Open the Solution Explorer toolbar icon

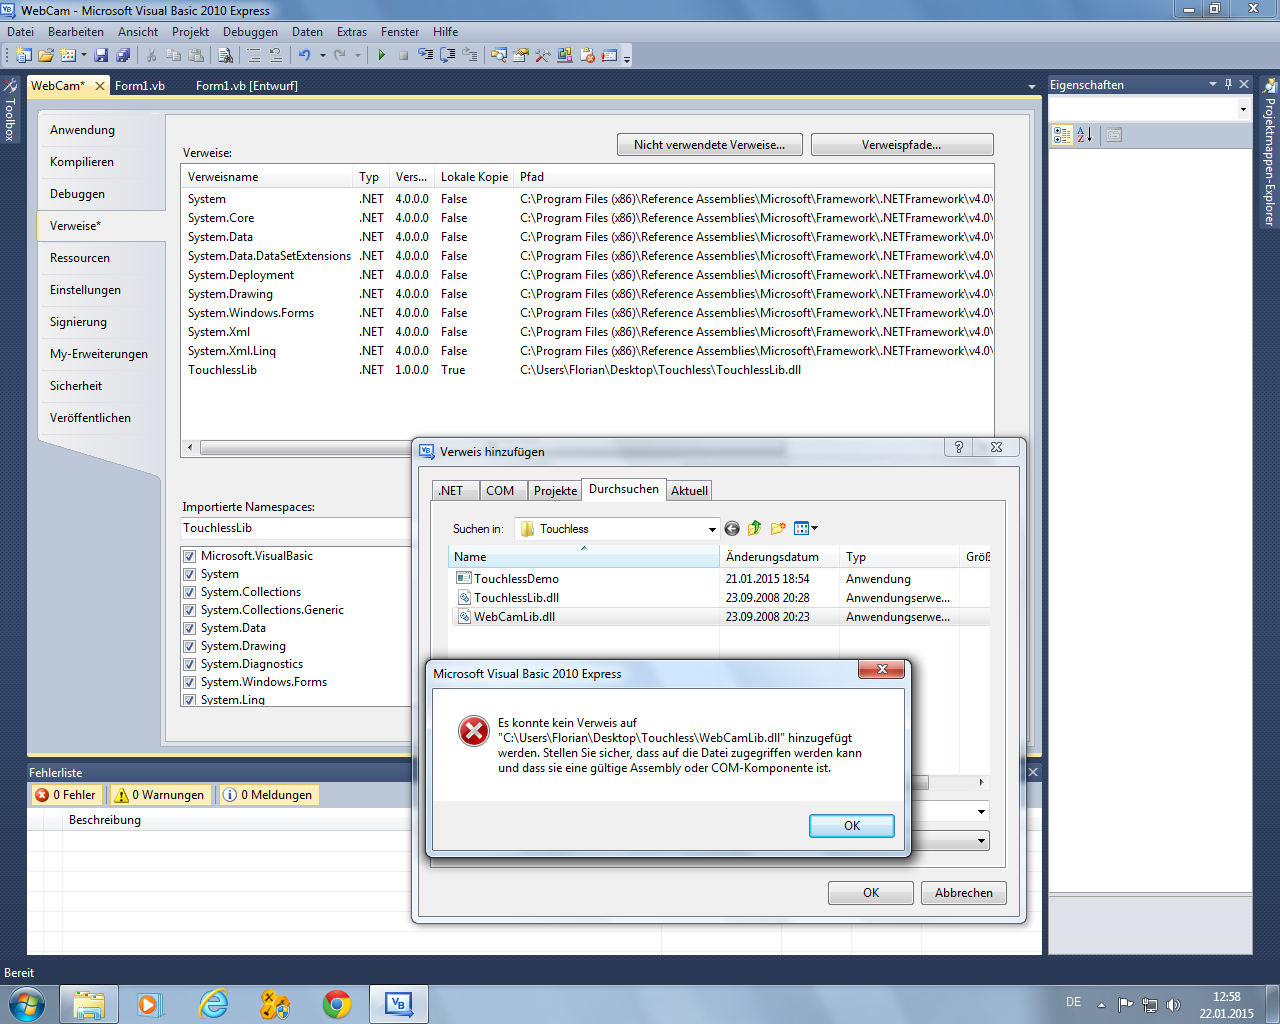point(498,55)
